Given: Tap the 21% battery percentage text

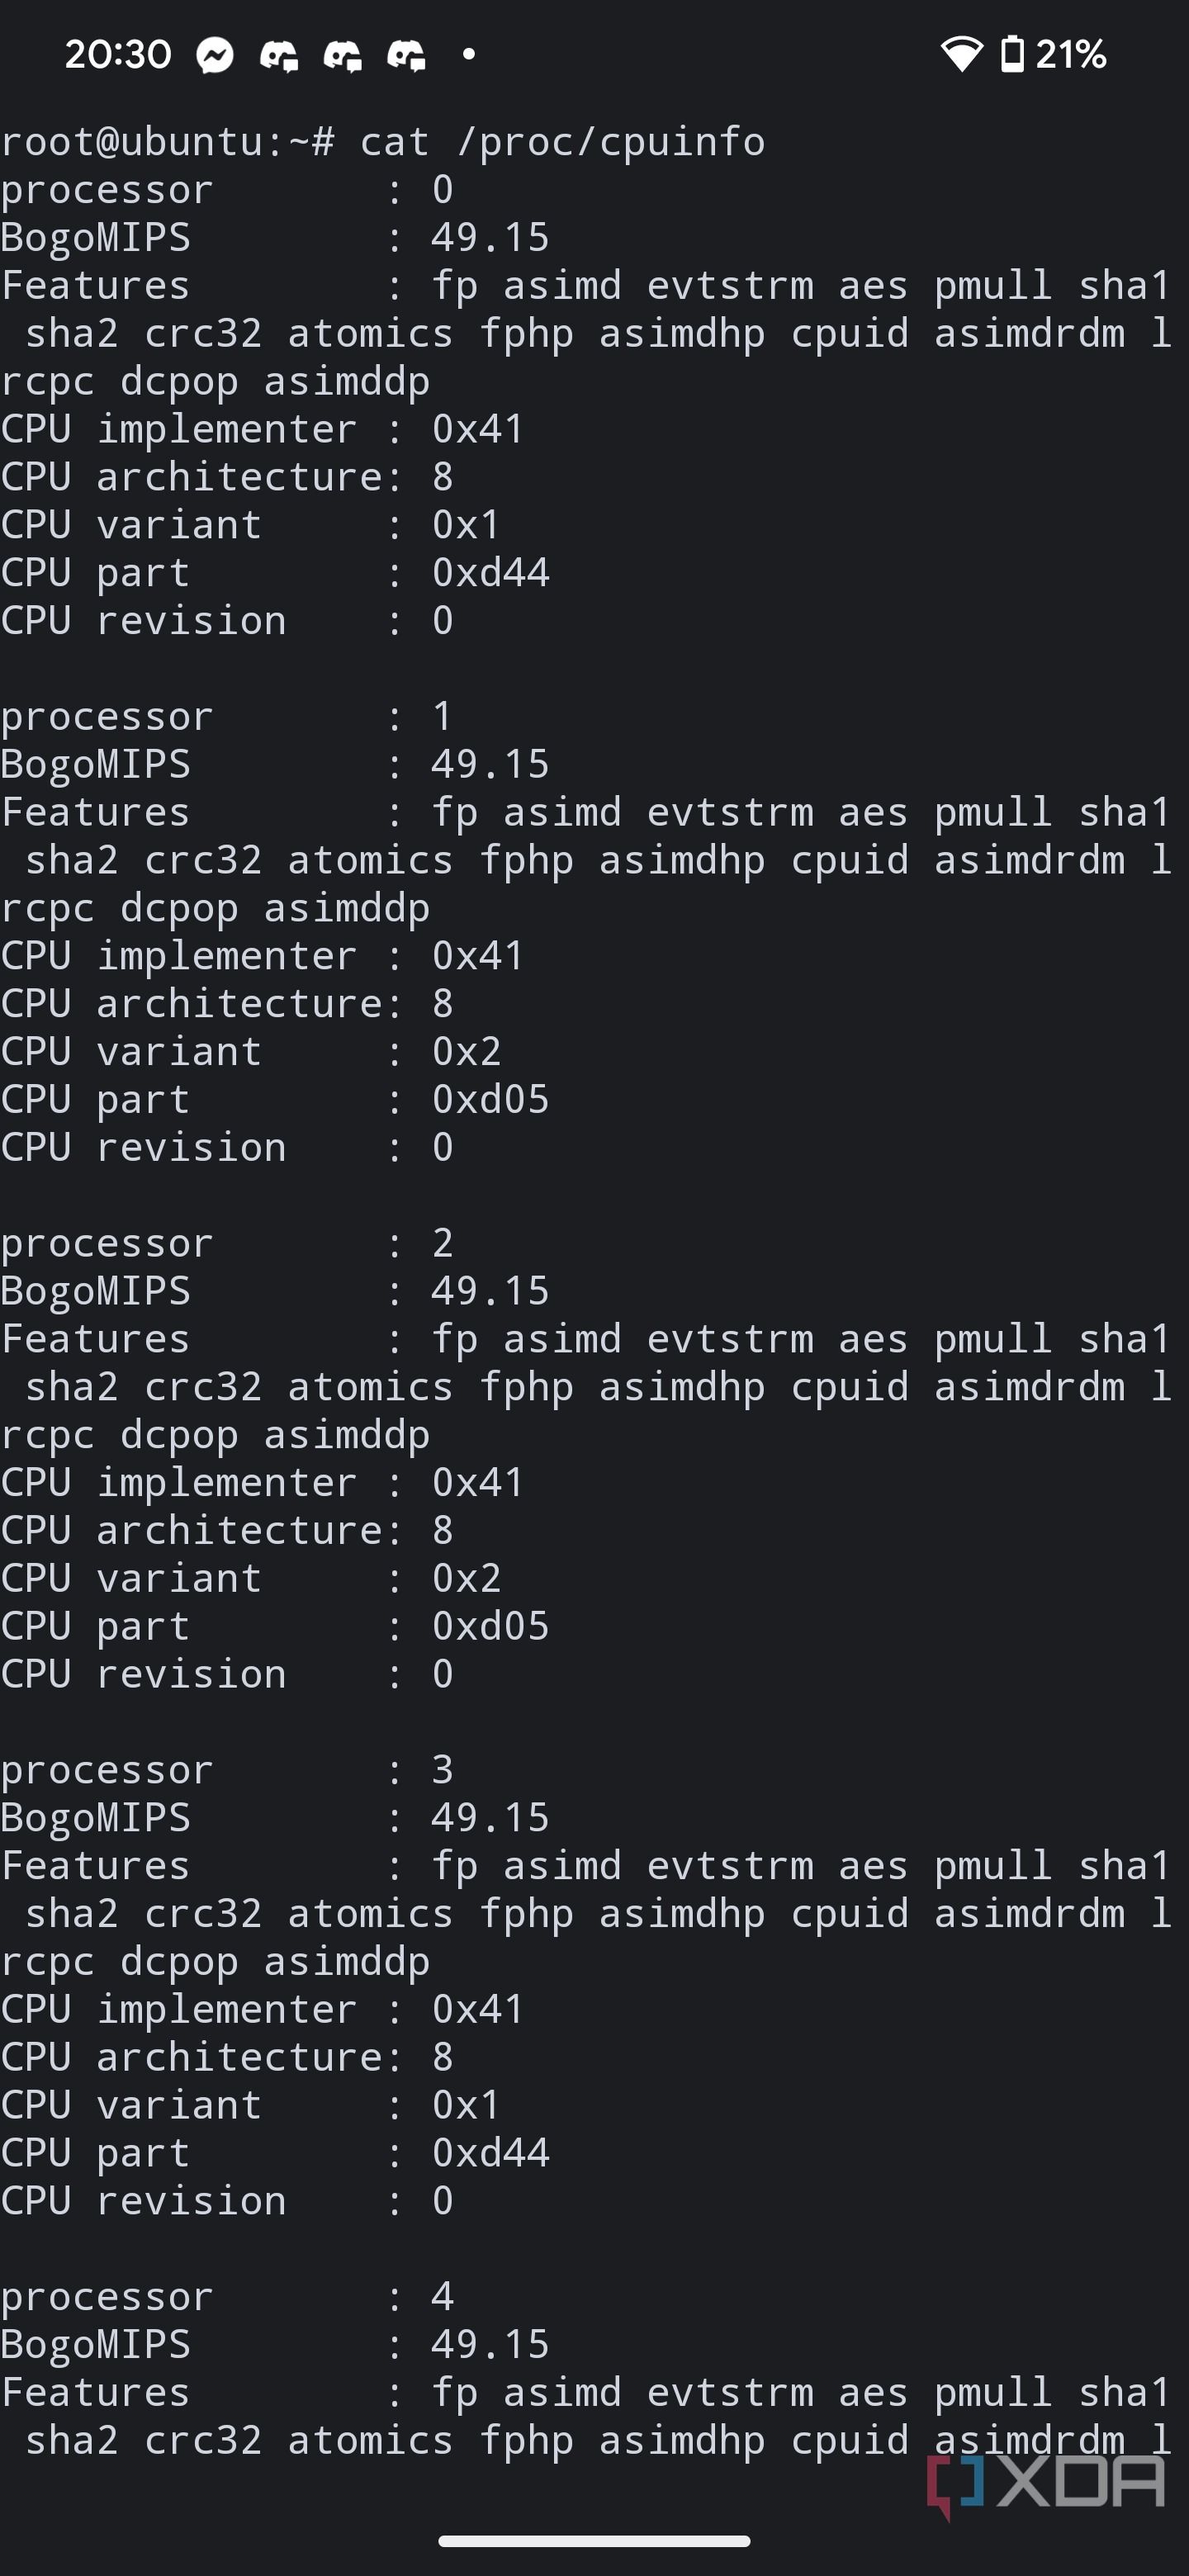Looking at the screenshot, I should coord(1071,54).
